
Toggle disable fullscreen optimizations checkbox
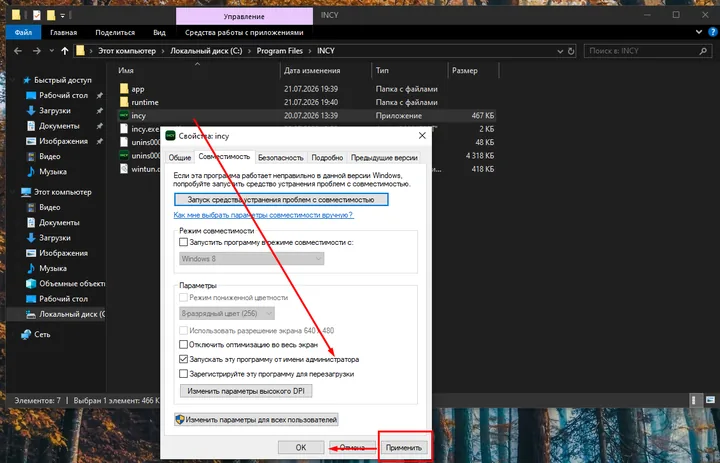(183, 344)
